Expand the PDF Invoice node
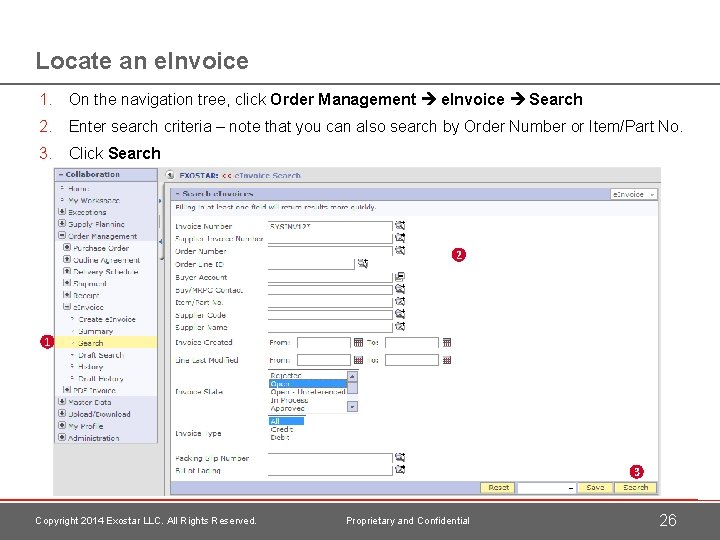 click(x=67, y=390)
